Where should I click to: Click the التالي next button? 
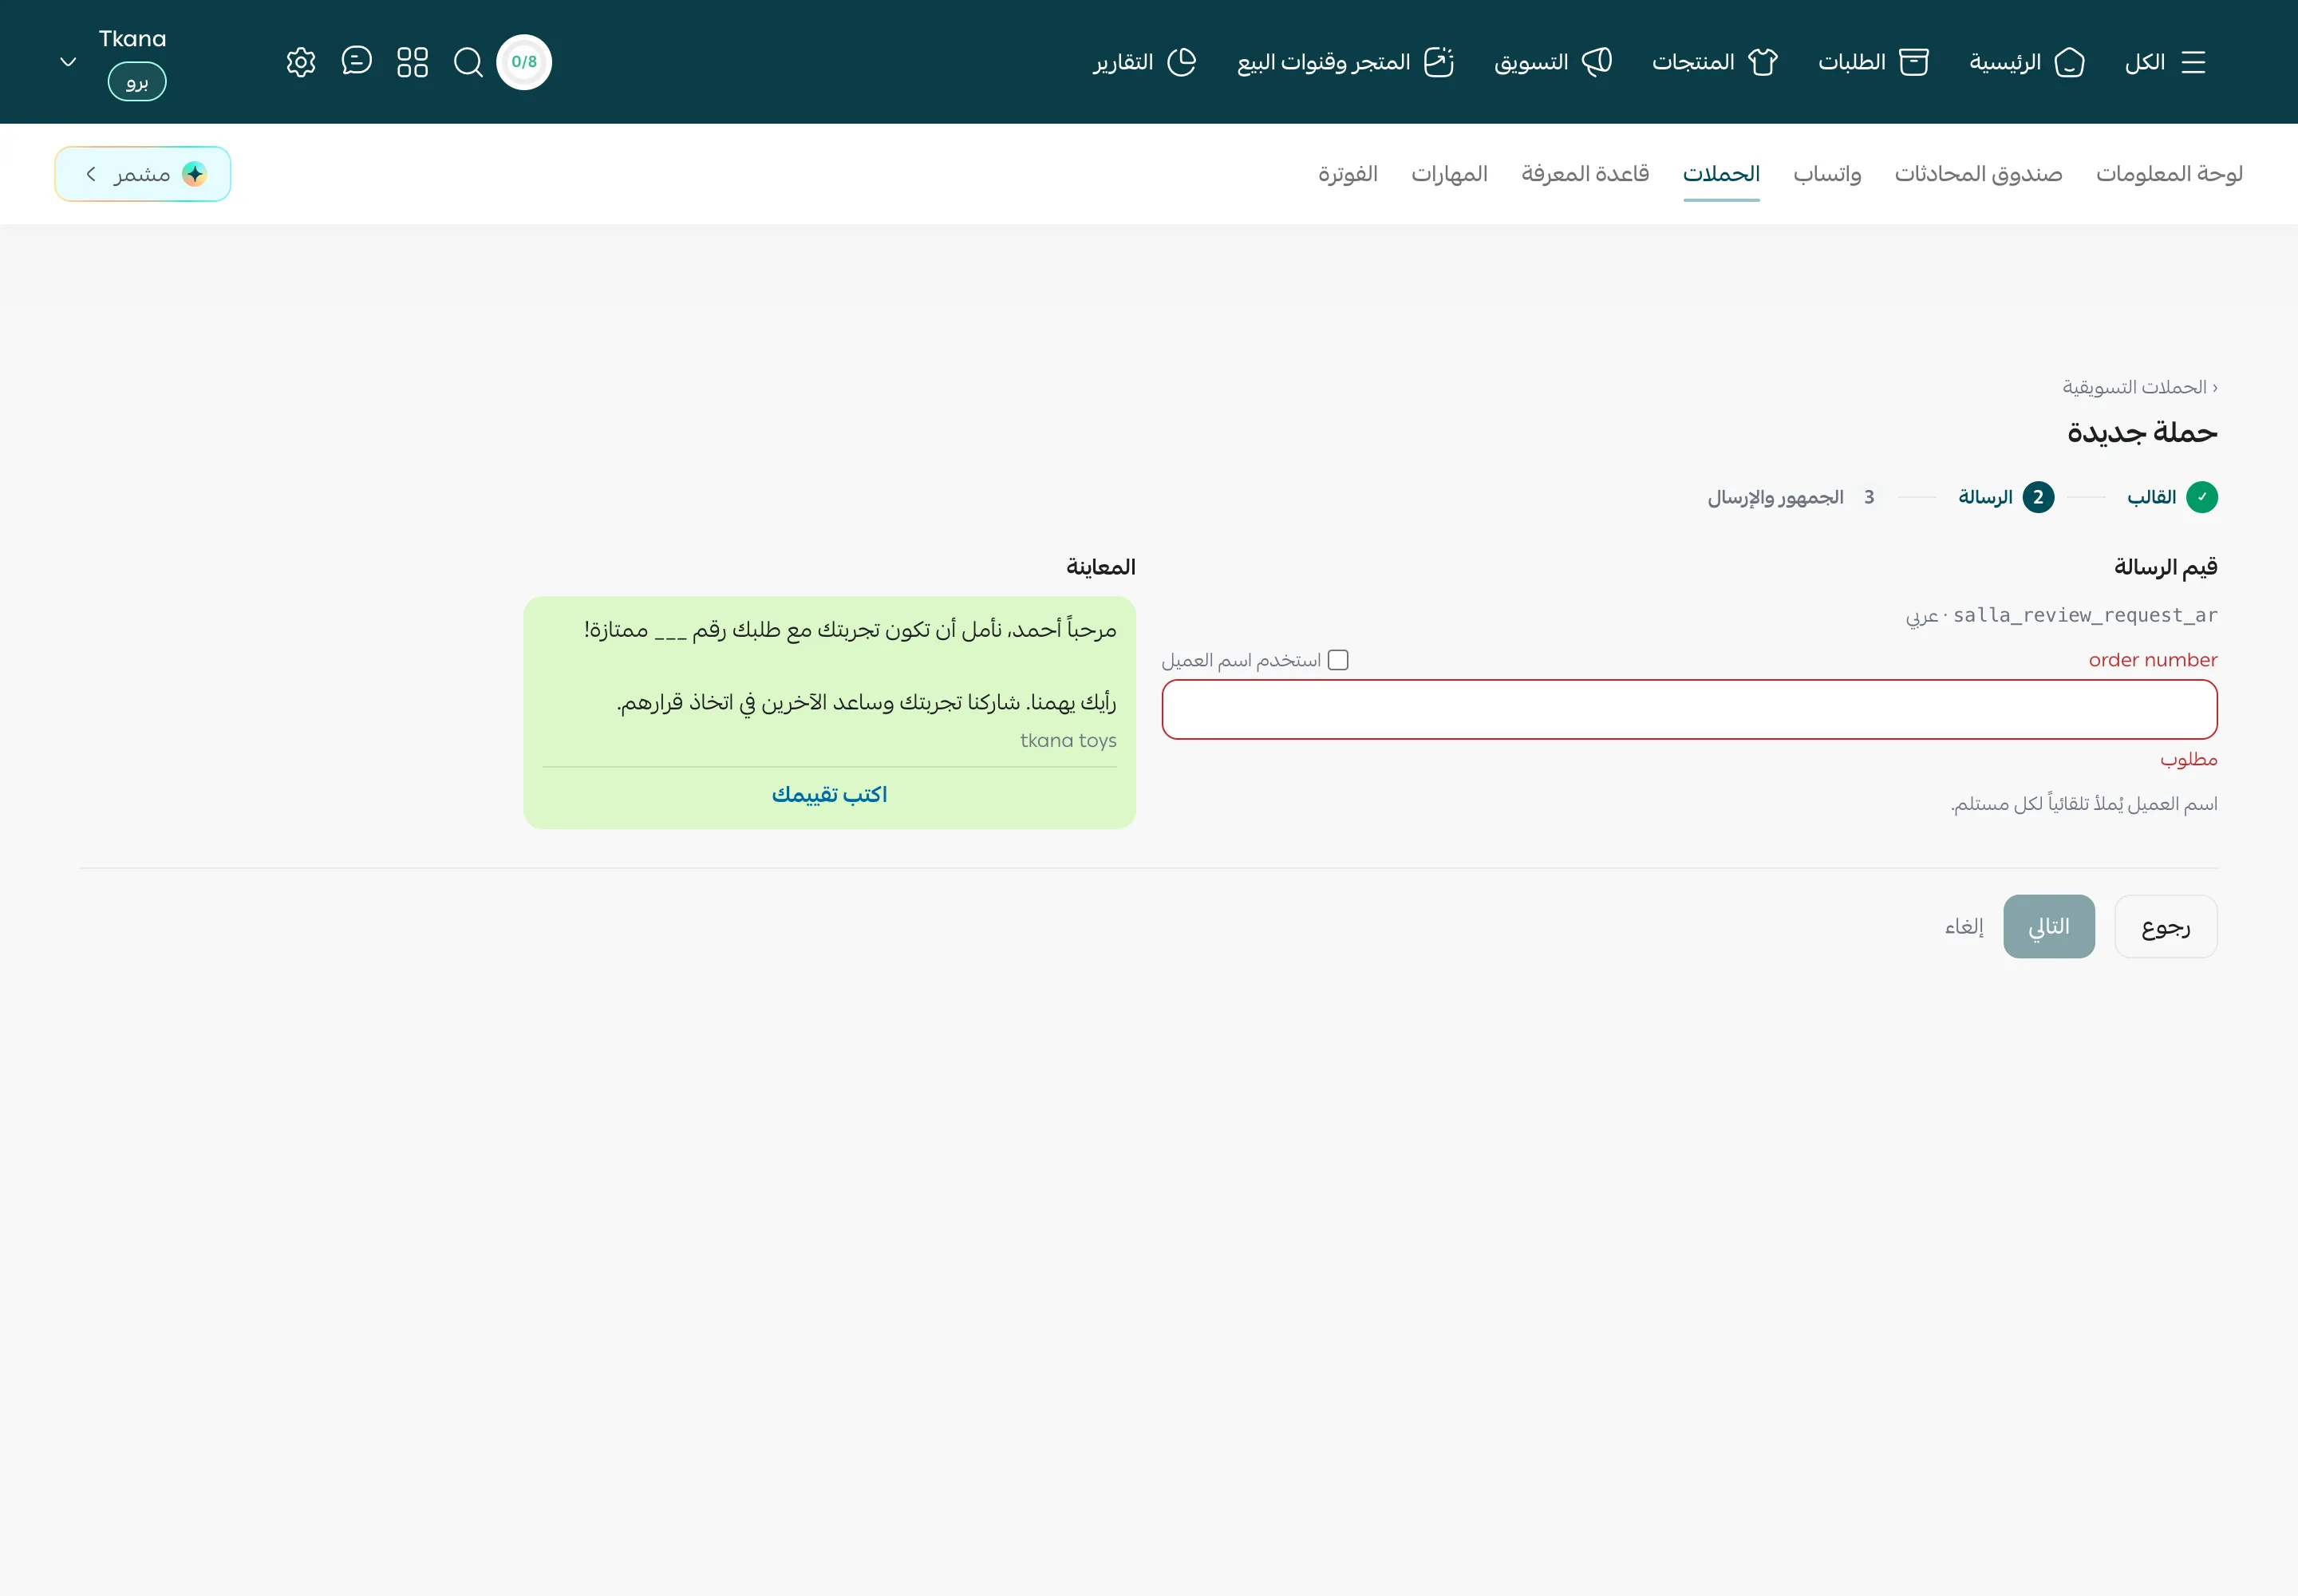(2049, 926)
